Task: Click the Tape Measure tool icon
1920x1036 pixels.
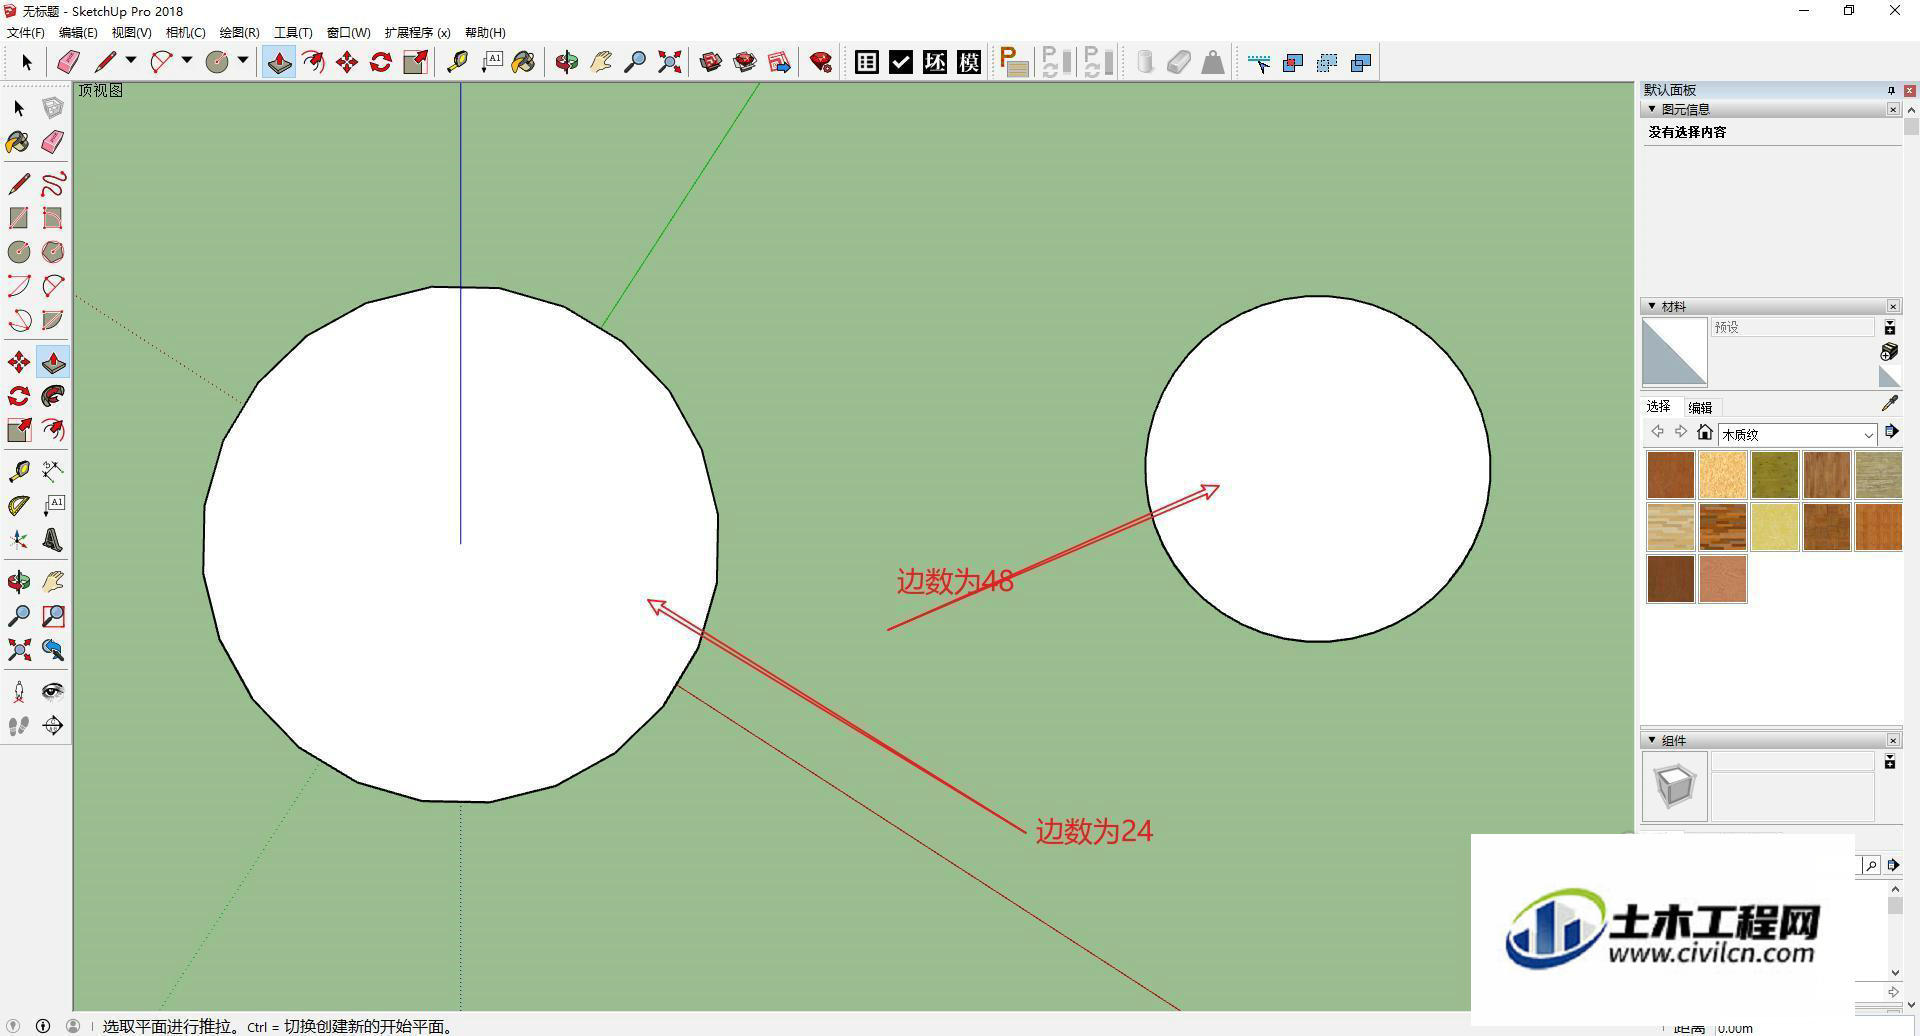Action: coord(457,62)
